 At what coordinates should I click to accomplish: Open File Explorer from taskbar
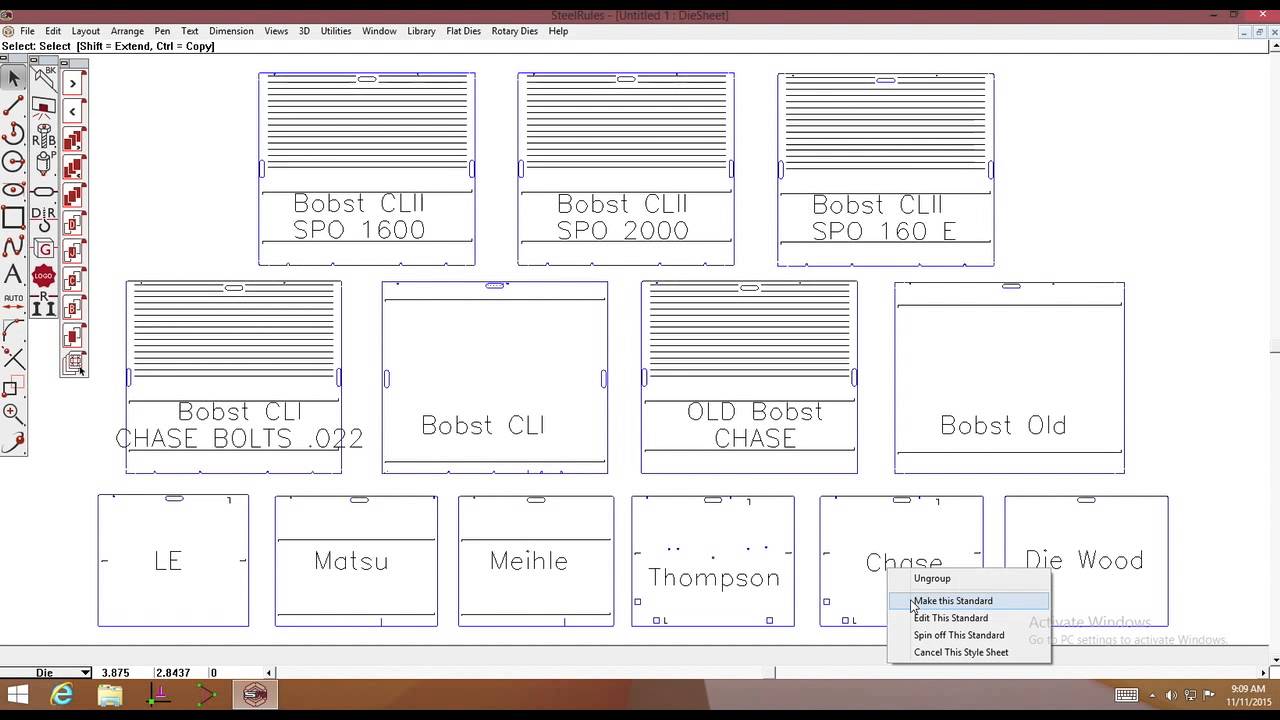point(110,695)
